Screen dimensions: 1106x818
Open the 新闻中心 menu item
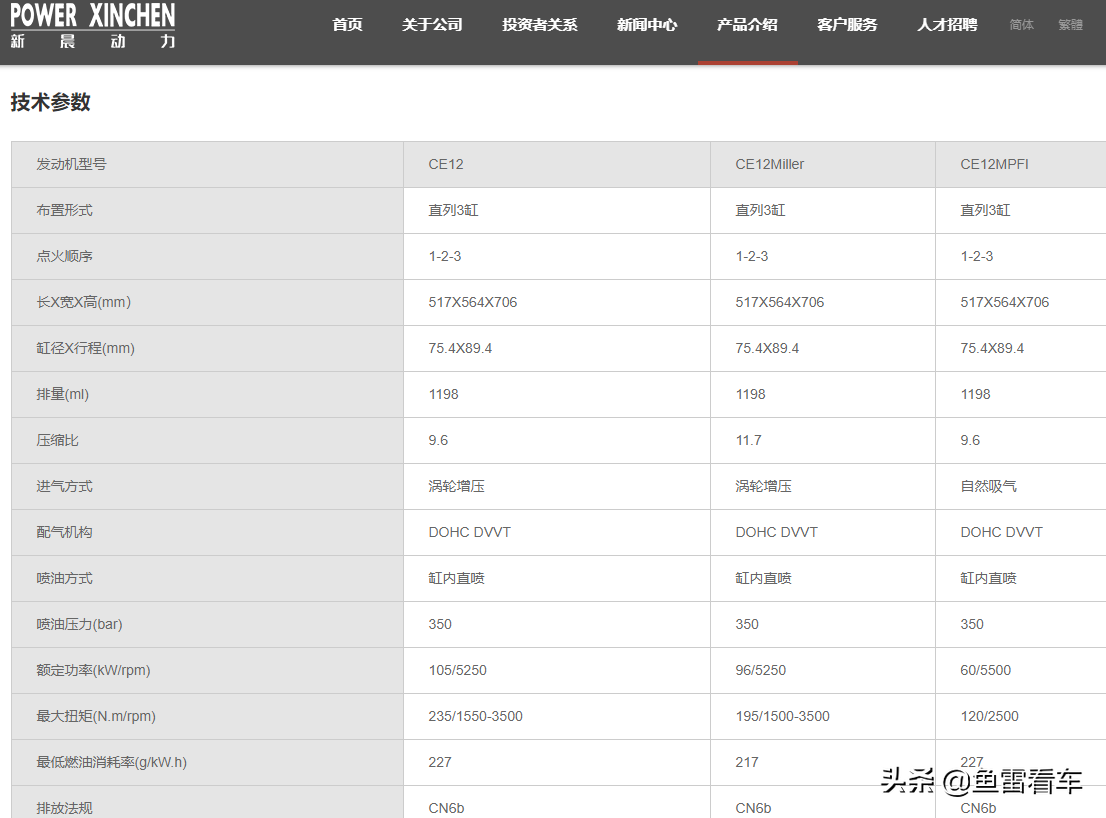tap(647, 25)
